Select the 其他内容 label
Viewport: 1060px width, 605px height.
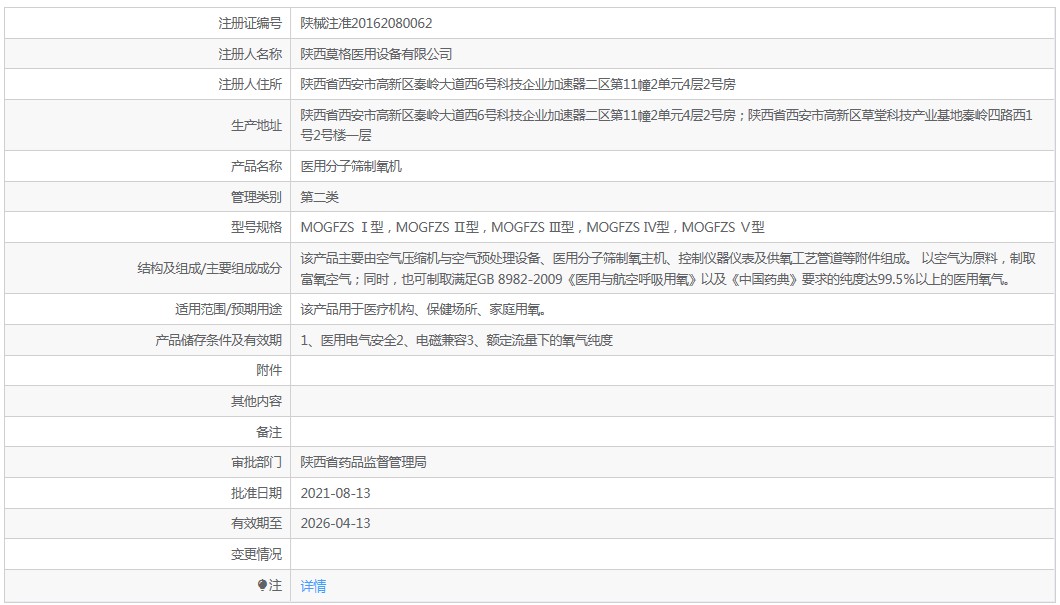256,402
